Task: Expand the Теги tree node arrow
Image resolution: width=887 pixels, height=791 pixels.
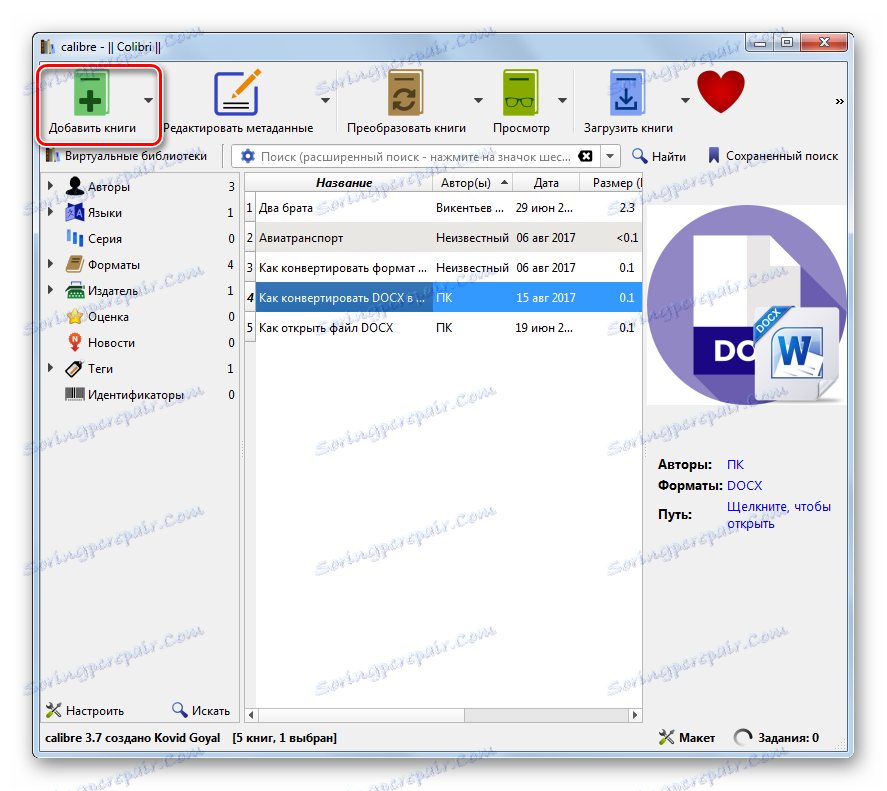Action: [x=50, y=368]
